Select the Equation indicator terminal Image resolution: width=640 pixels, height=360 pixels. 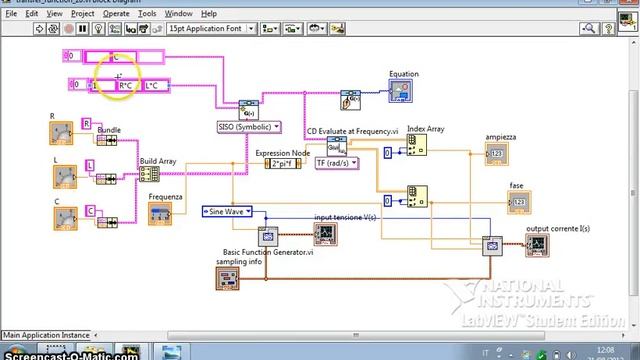point(400,91)
